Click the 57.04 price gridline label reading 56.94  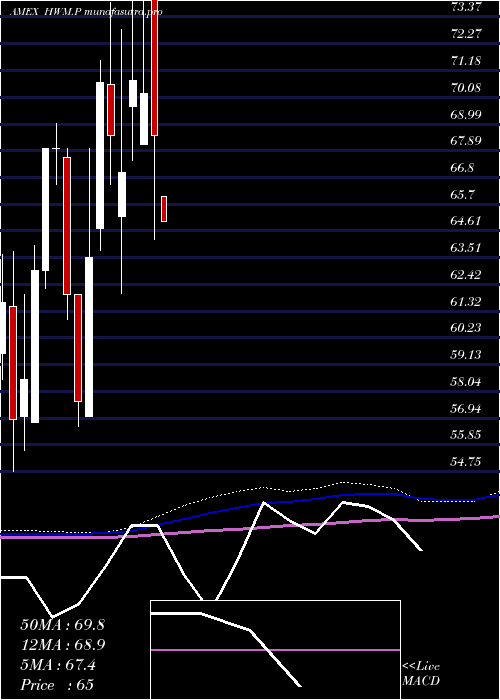tap(466, 408)
